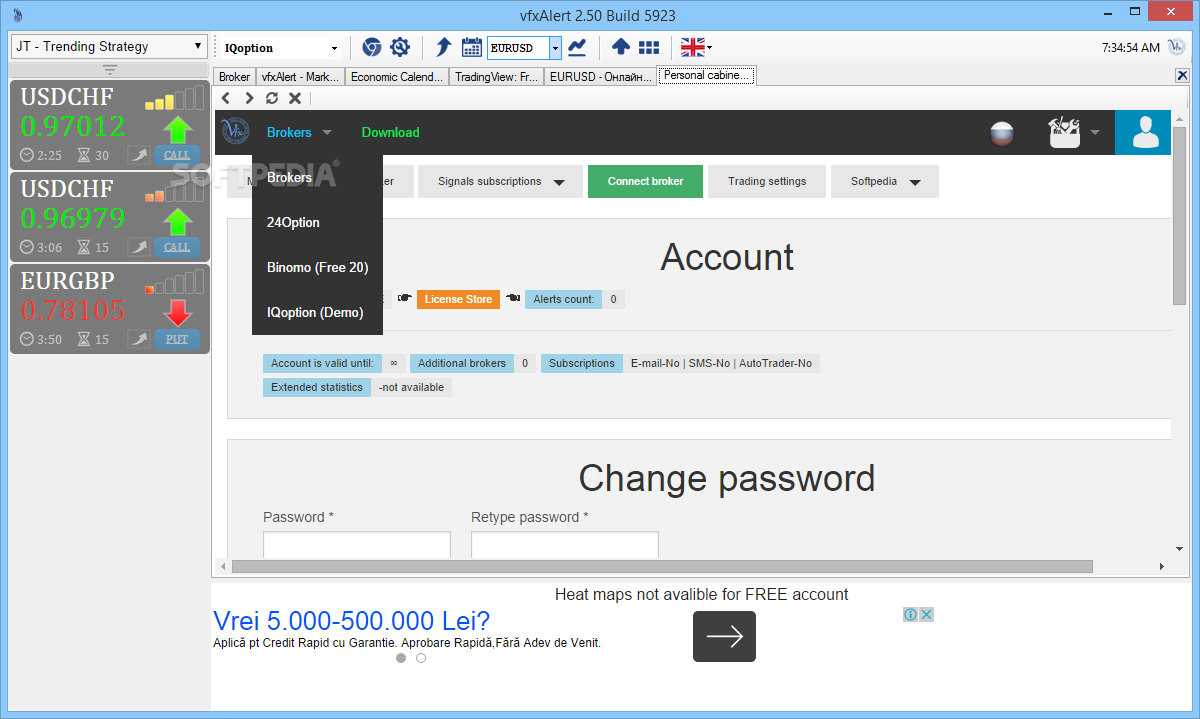Viewport: 1200px width, 719px height.
Task: Click the UK flag language icon
Action: 692,47
